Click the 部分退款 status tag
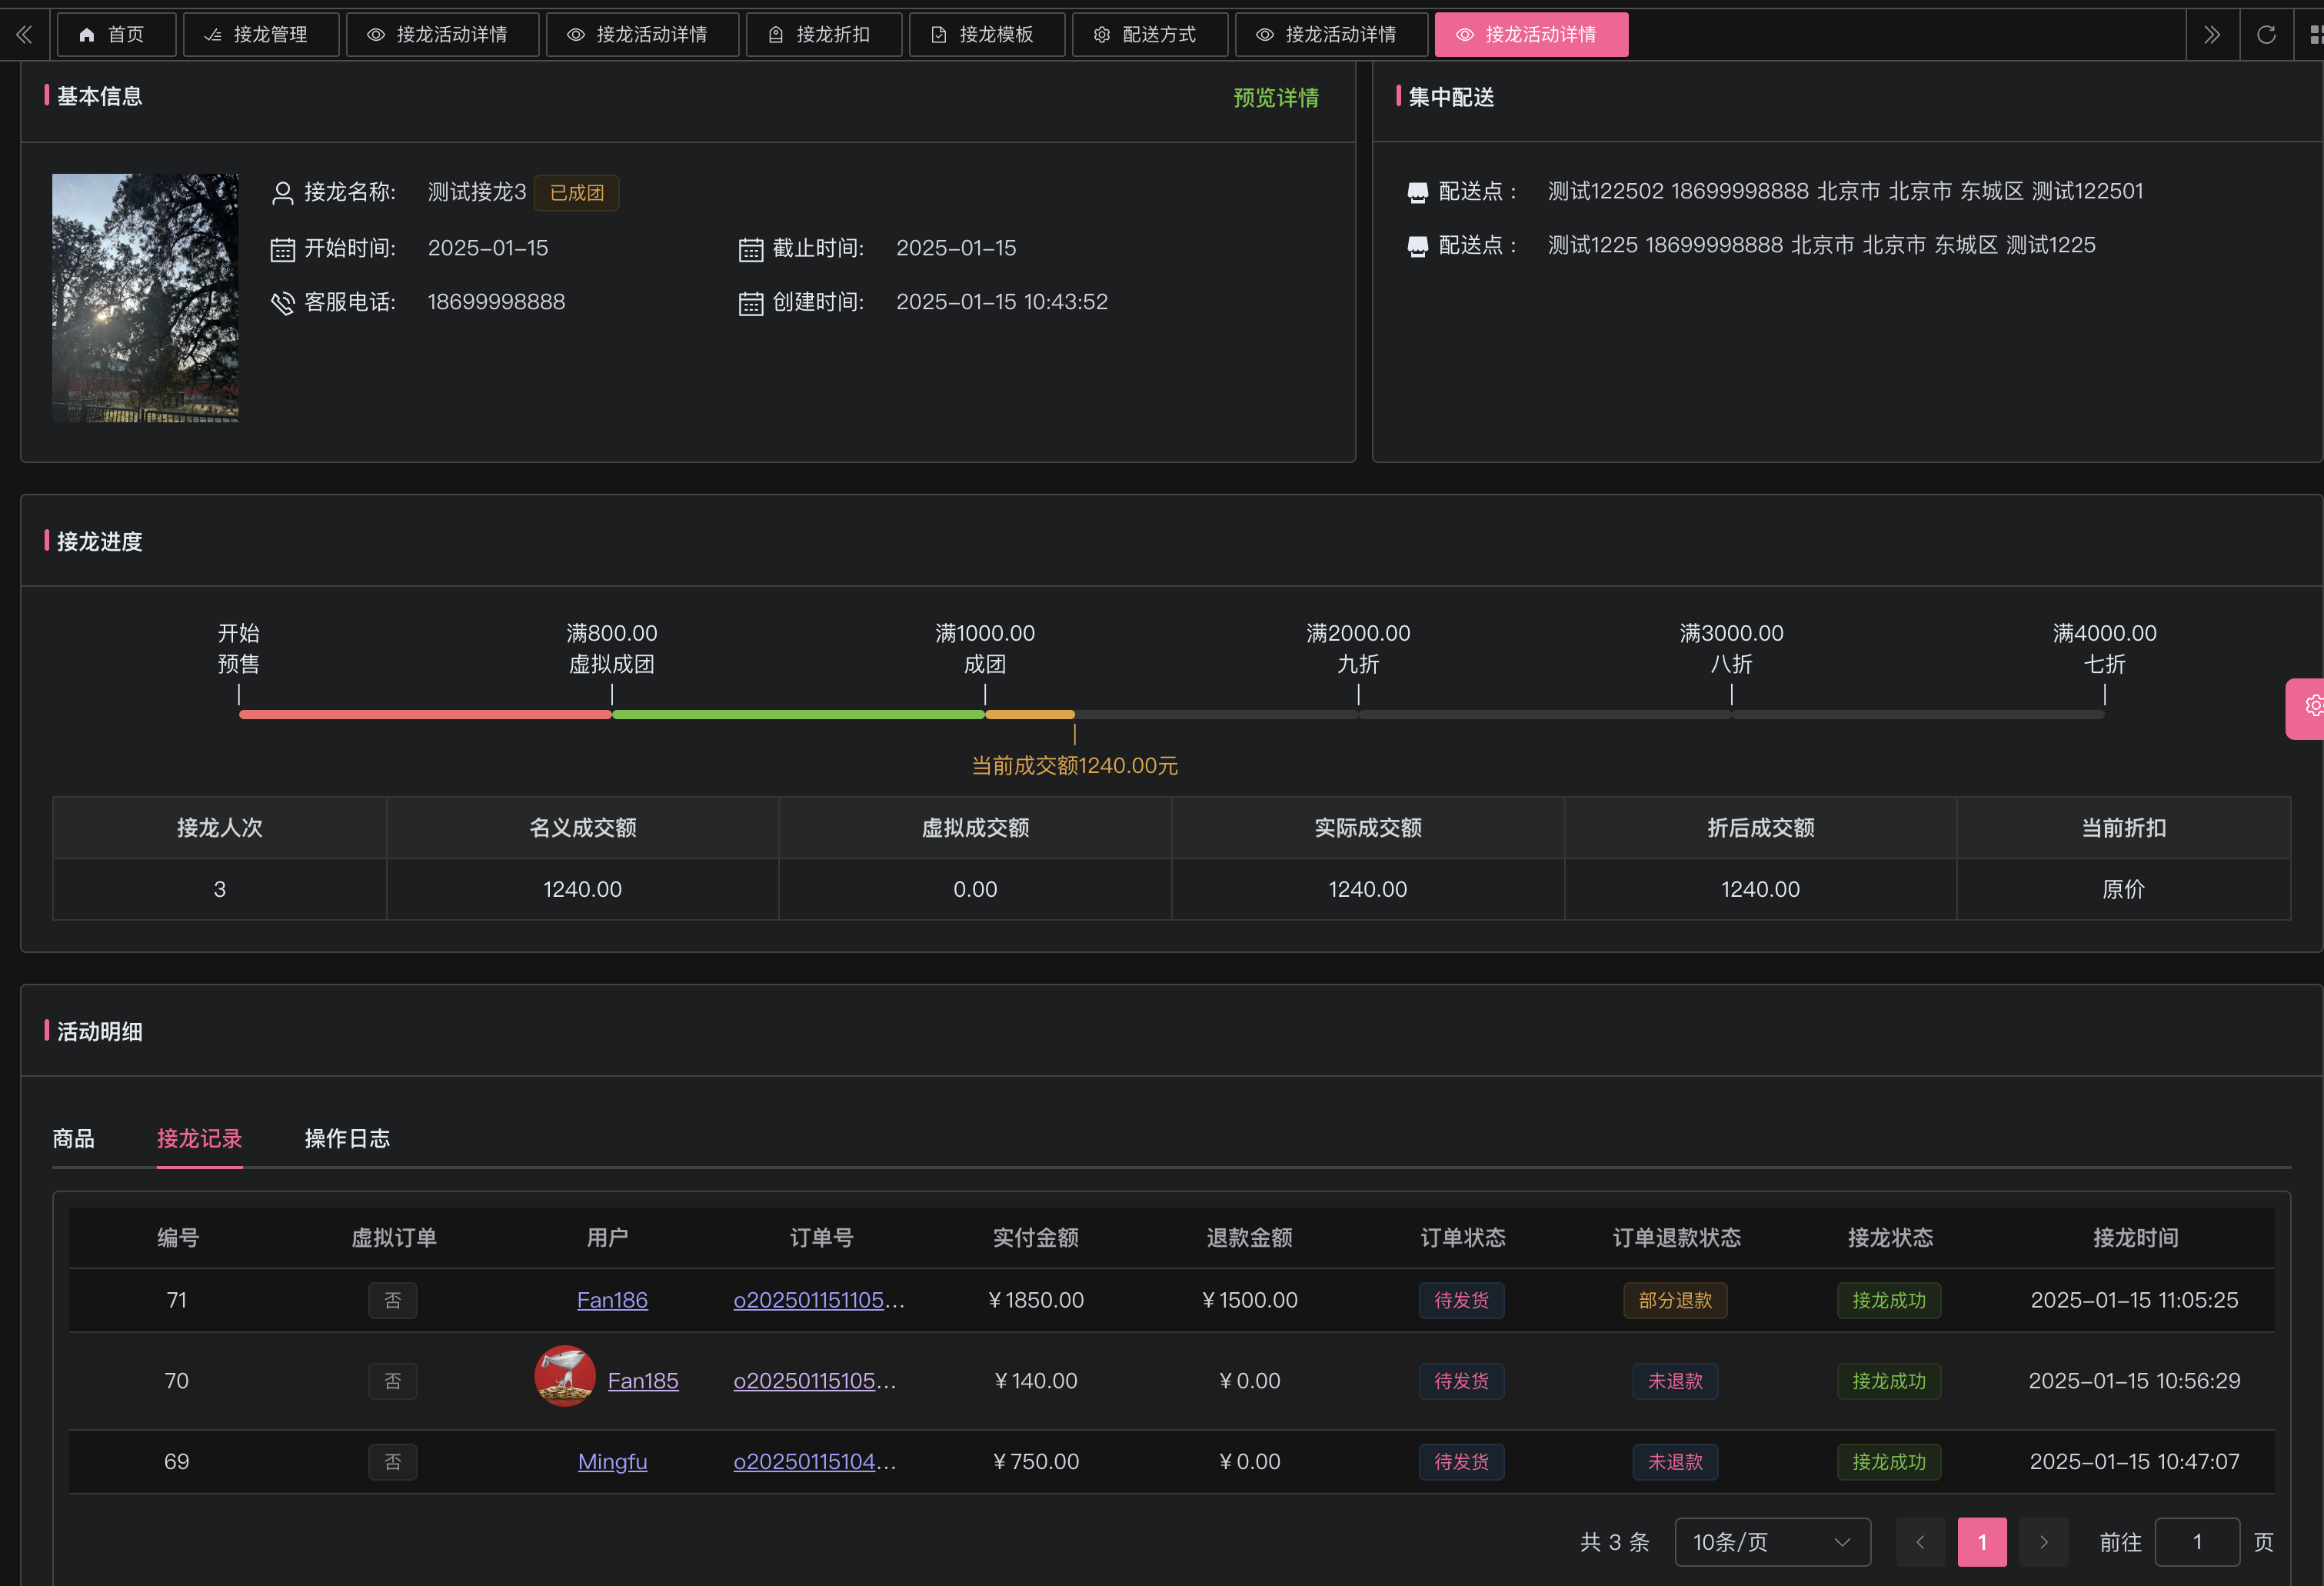Screen dimensions: 2324x1586 (1675, 1300)
